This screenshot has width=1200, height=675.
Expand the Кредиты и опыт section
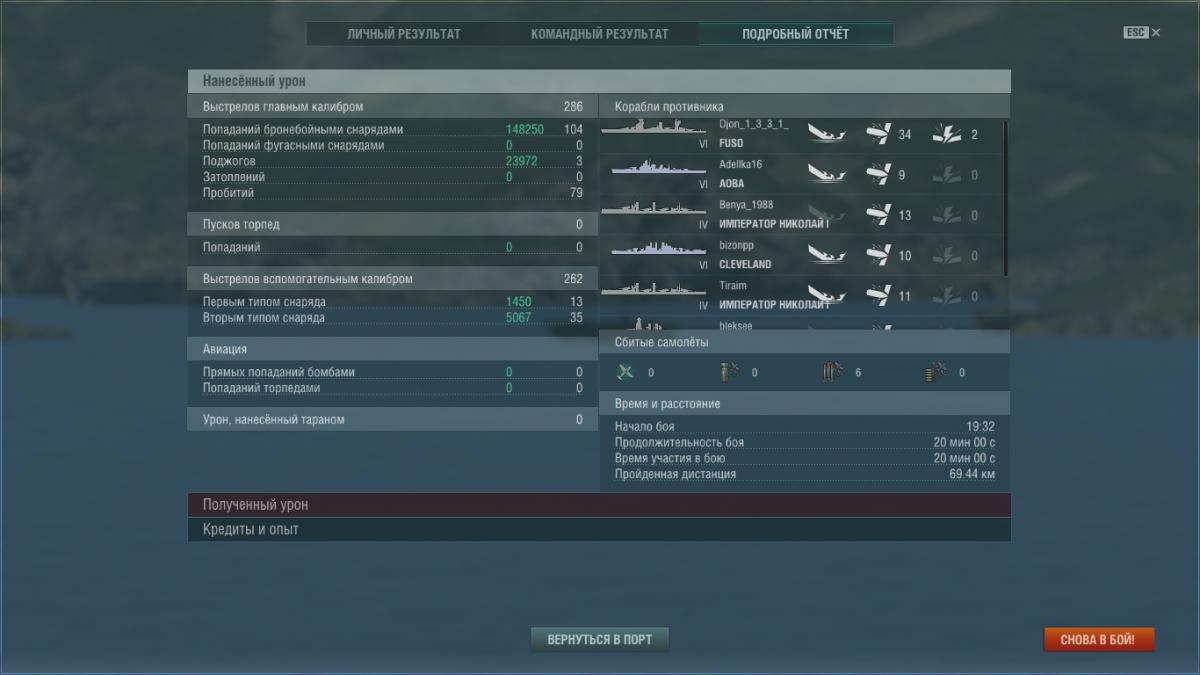point(598,529)
